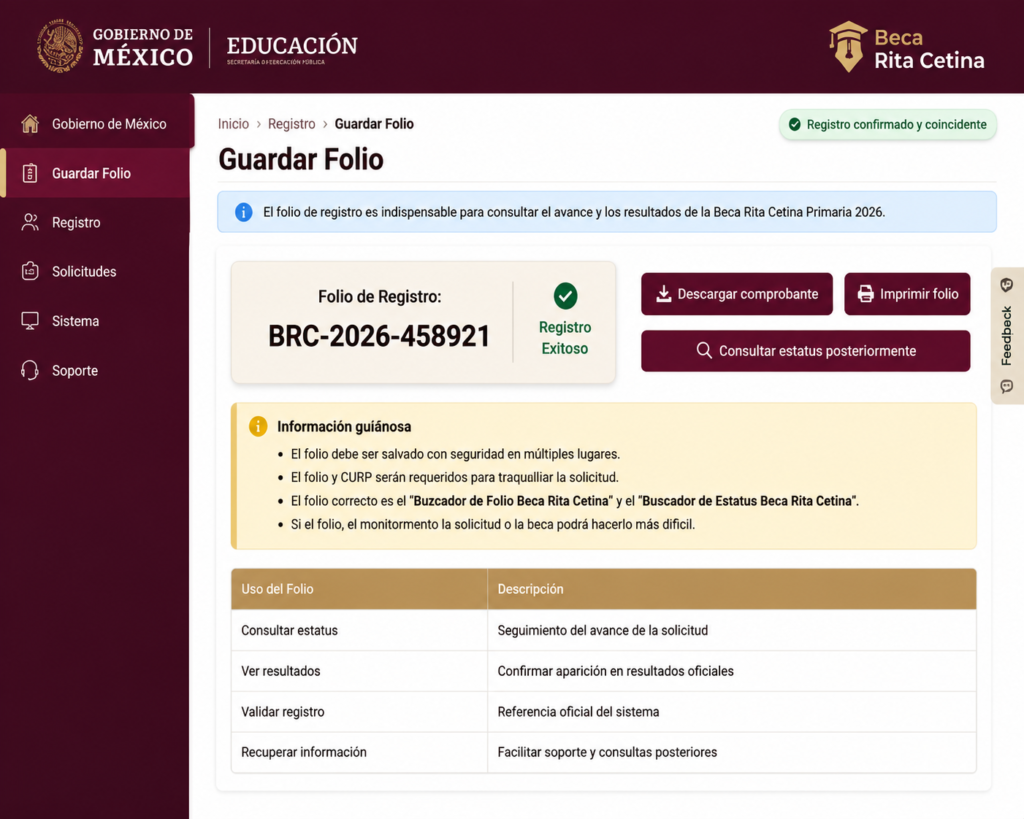Open Soporte from the sidebar
1024x819 pixels.
point(97,370)
